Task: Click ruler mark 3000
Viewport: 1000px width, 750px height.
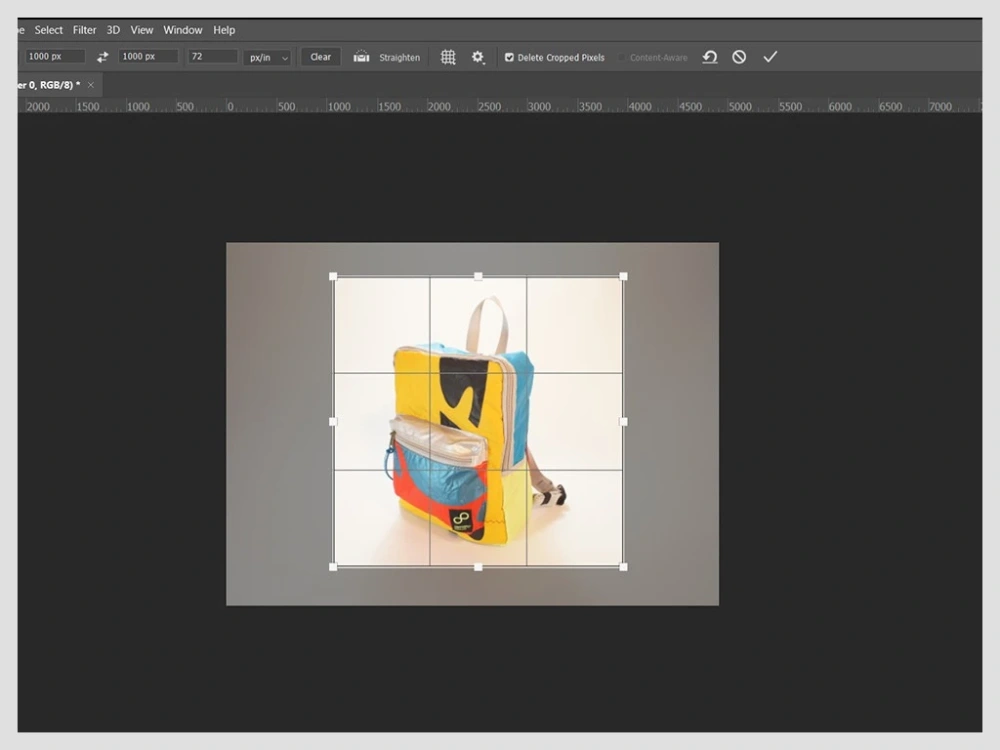Action: [539, 107]
